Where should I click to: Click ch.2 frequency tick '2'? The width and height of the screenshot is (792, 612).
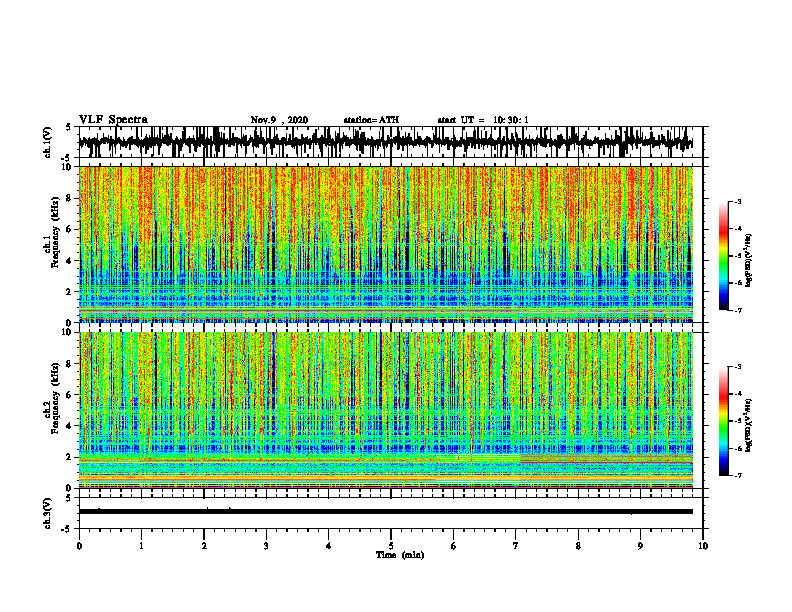[70, 457]
